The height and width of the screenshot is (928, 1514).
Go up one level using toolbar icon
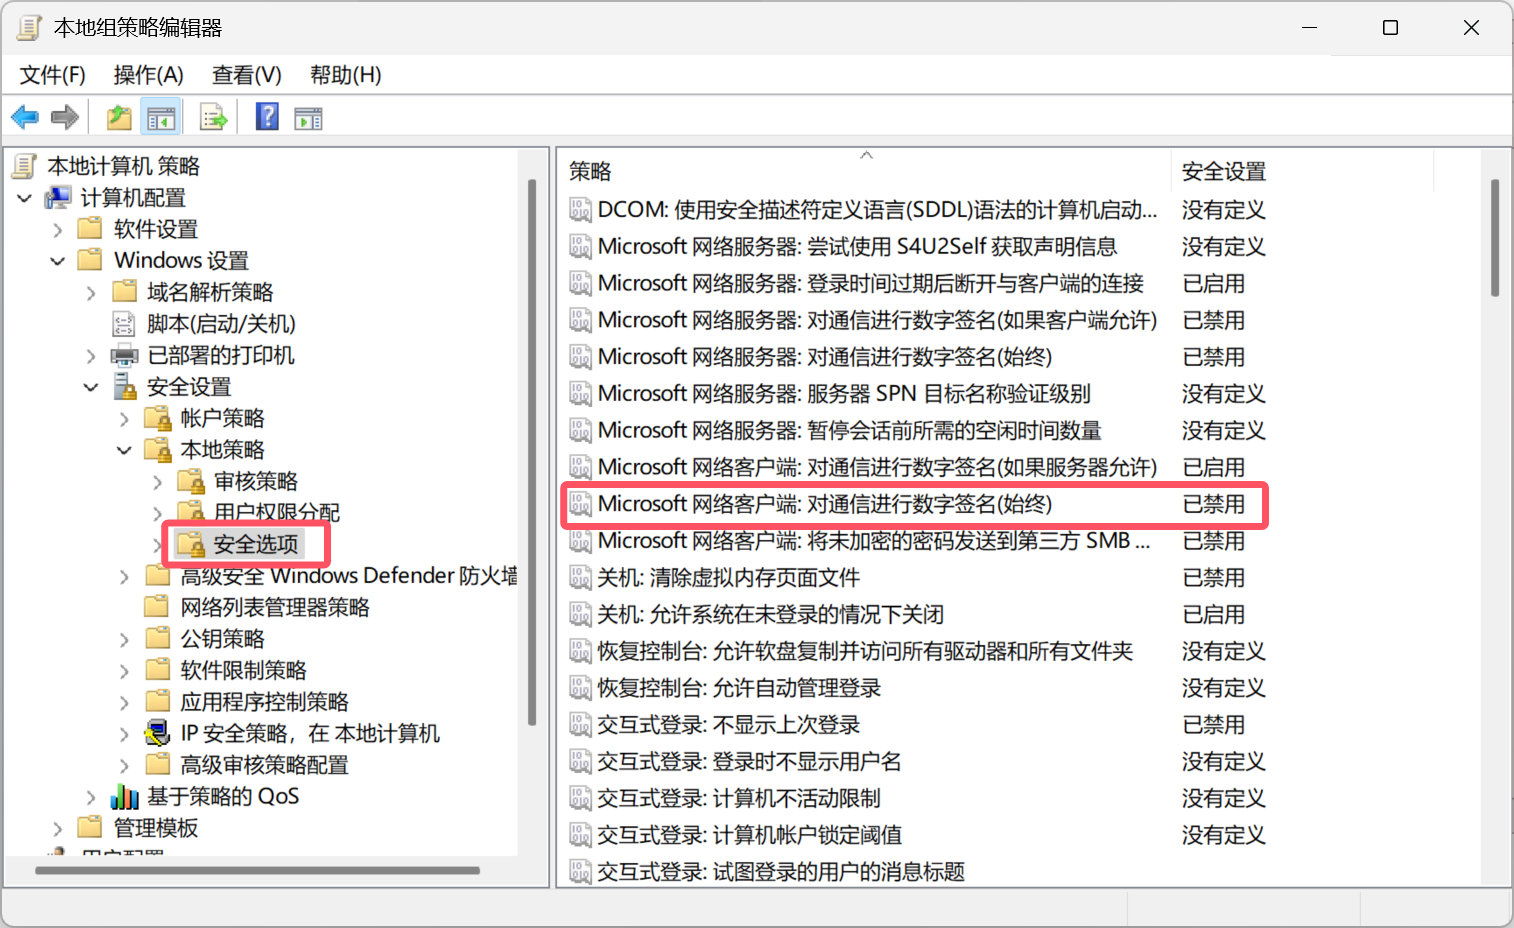click(x=119, y=118)
